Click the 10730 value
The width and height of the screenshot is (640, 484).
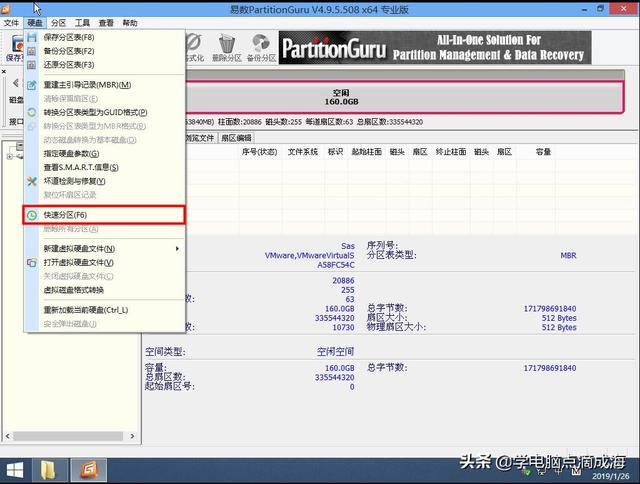pyautogui.click(x=343, y=327)
